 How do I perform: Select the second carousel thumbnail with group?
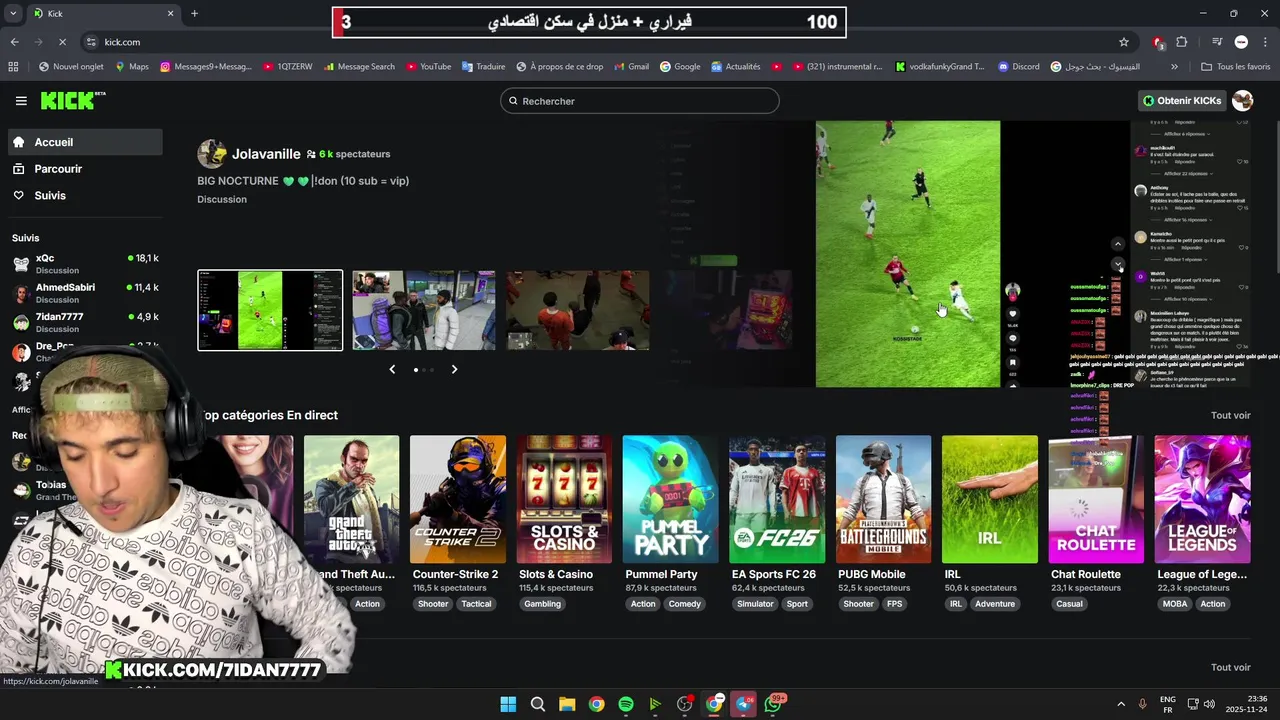tap(424, 310)
